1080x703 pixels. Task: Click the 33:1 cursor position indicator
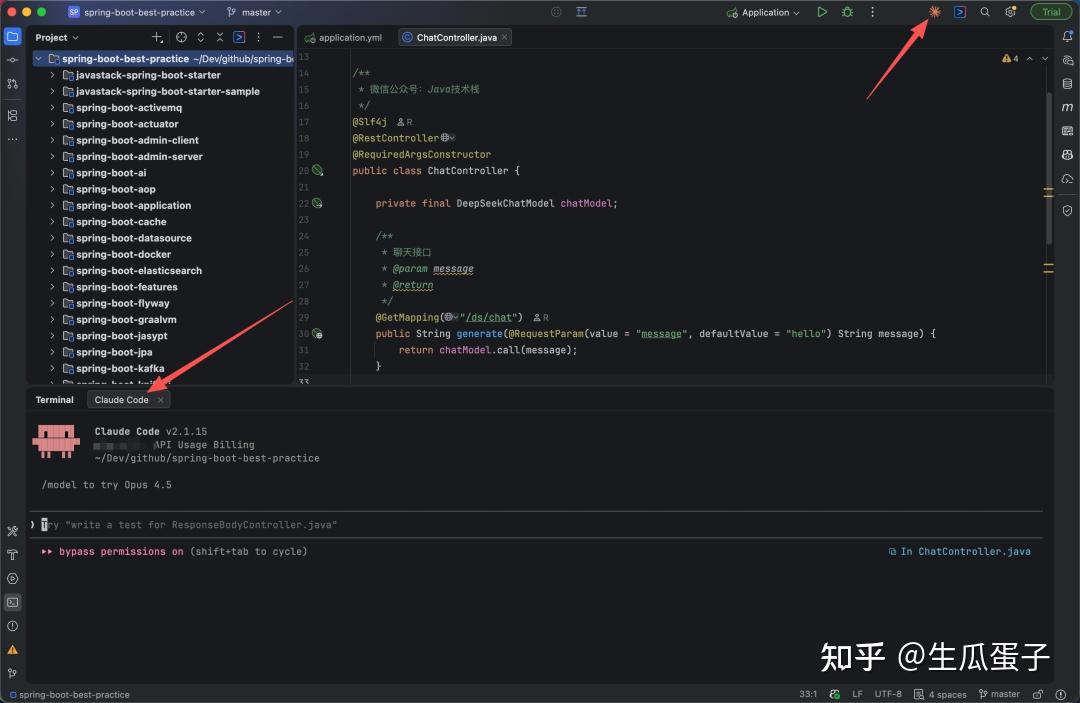[808, 694]
